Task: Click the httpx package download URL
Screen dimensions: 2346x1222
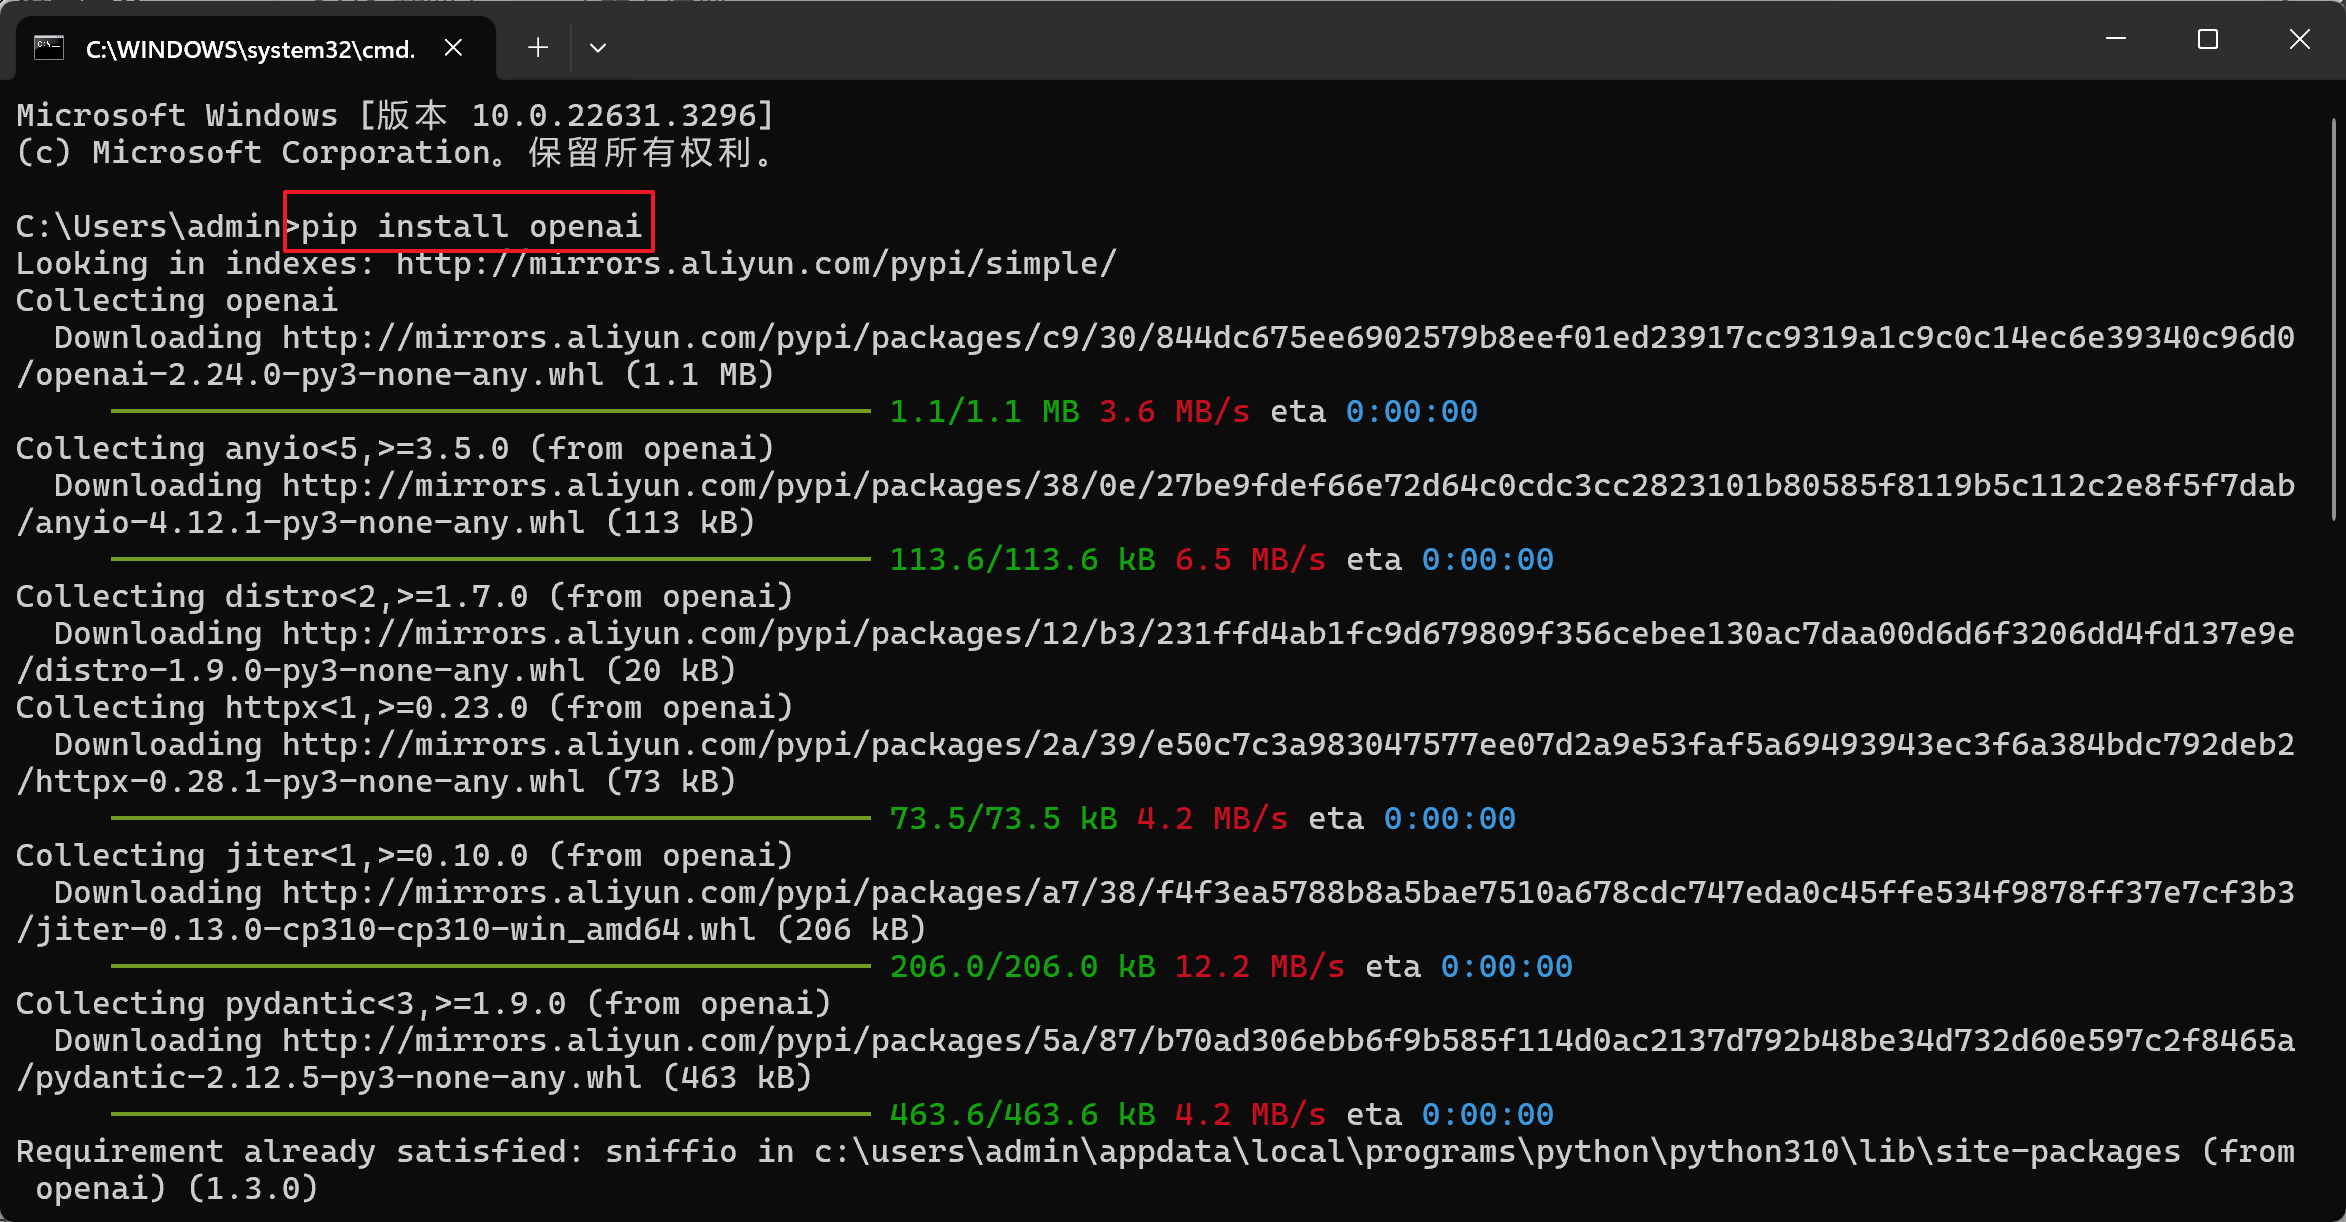Action: click(1288, 745)
